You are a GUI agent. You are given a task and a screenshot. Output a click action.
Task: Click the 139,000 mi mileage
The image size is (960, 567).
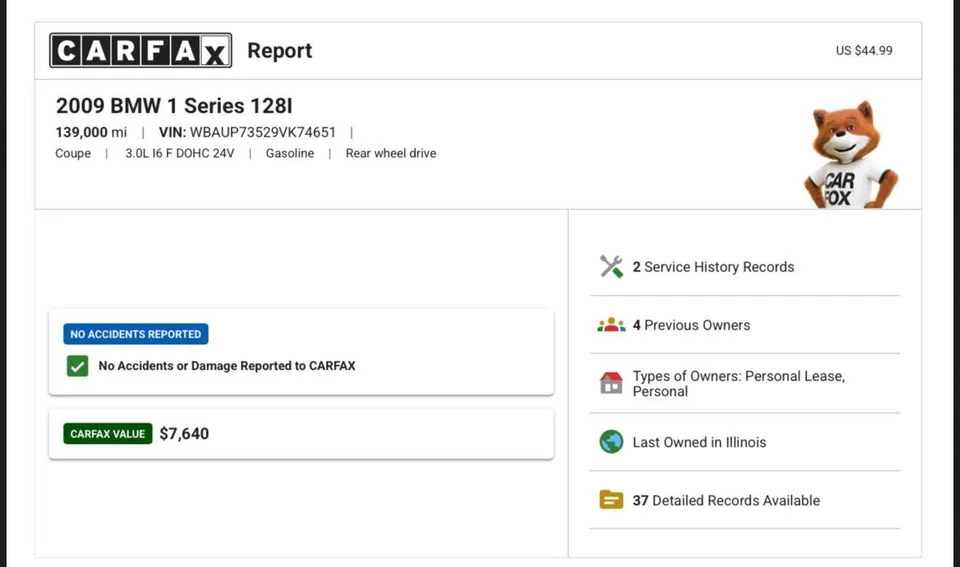point(91,132)
